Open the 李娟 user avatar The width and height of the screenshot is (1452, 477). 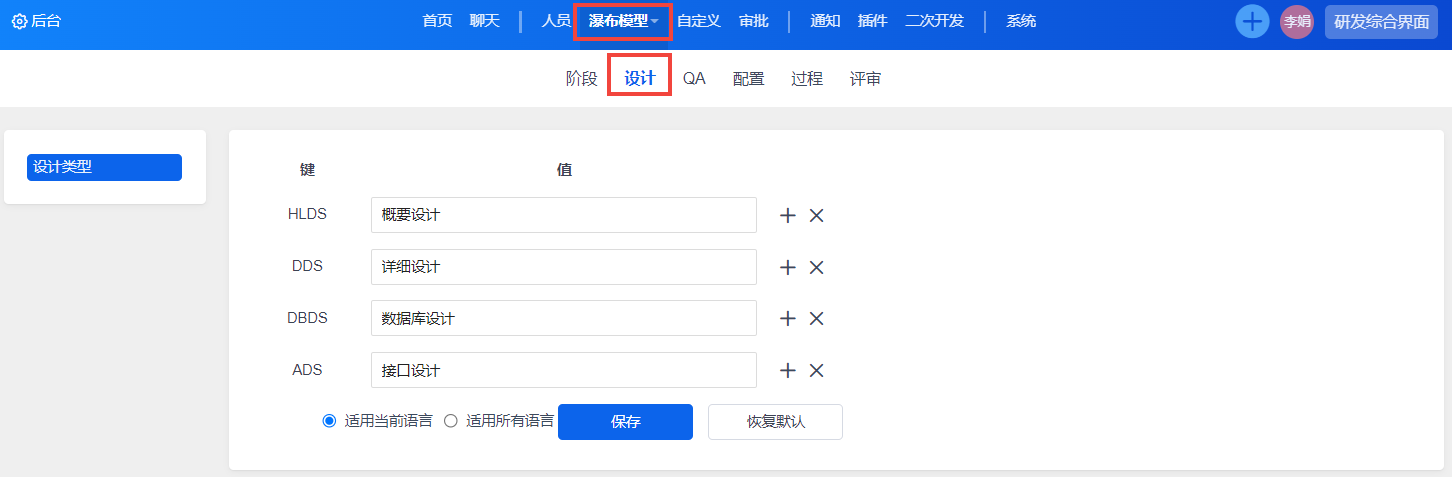pyautogui.click(x=1297, y=21)
